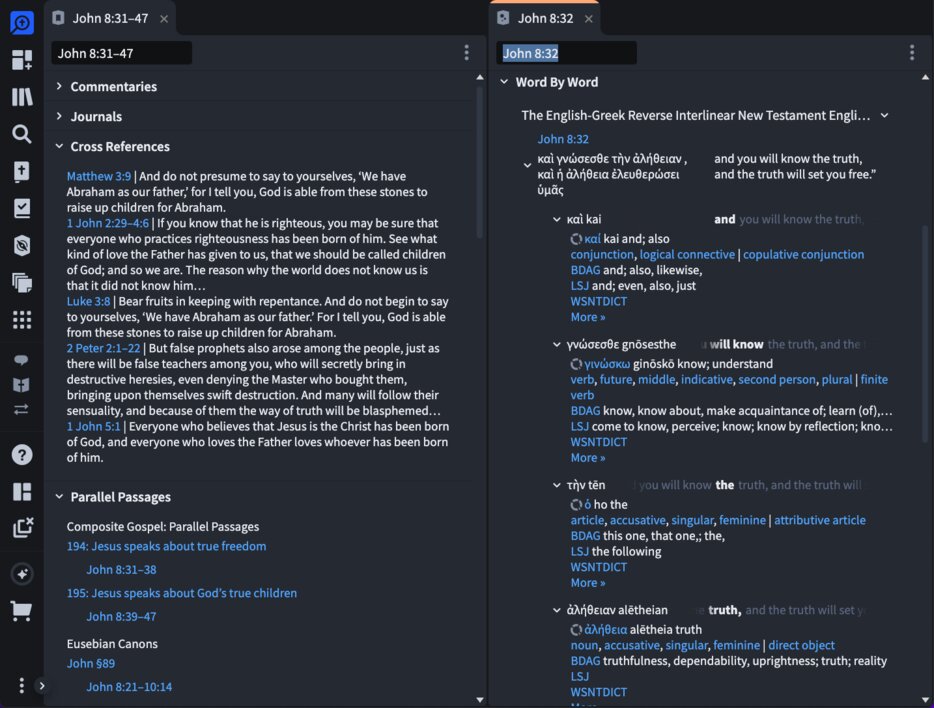The image size is (934, 708).
Task: Expand the Commentaries section
Action: click(x=59, y=86)
